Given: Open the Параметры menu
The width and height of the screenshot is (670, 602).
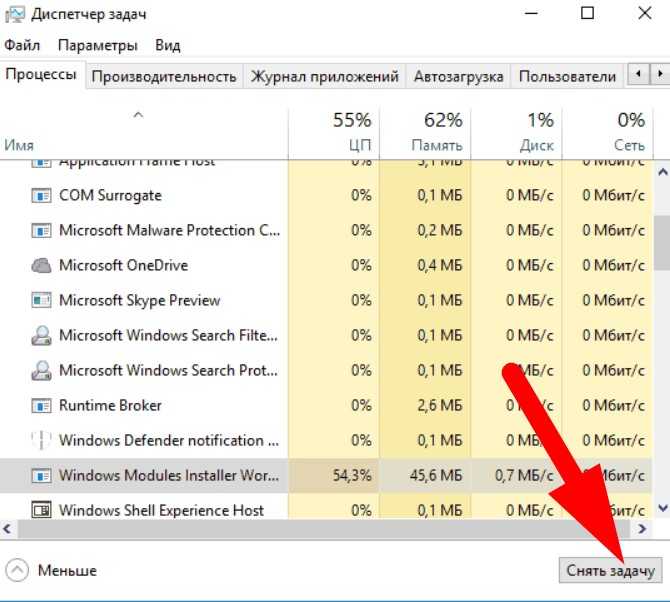Looking at the screenshot, I should click(x=98, y=45).
